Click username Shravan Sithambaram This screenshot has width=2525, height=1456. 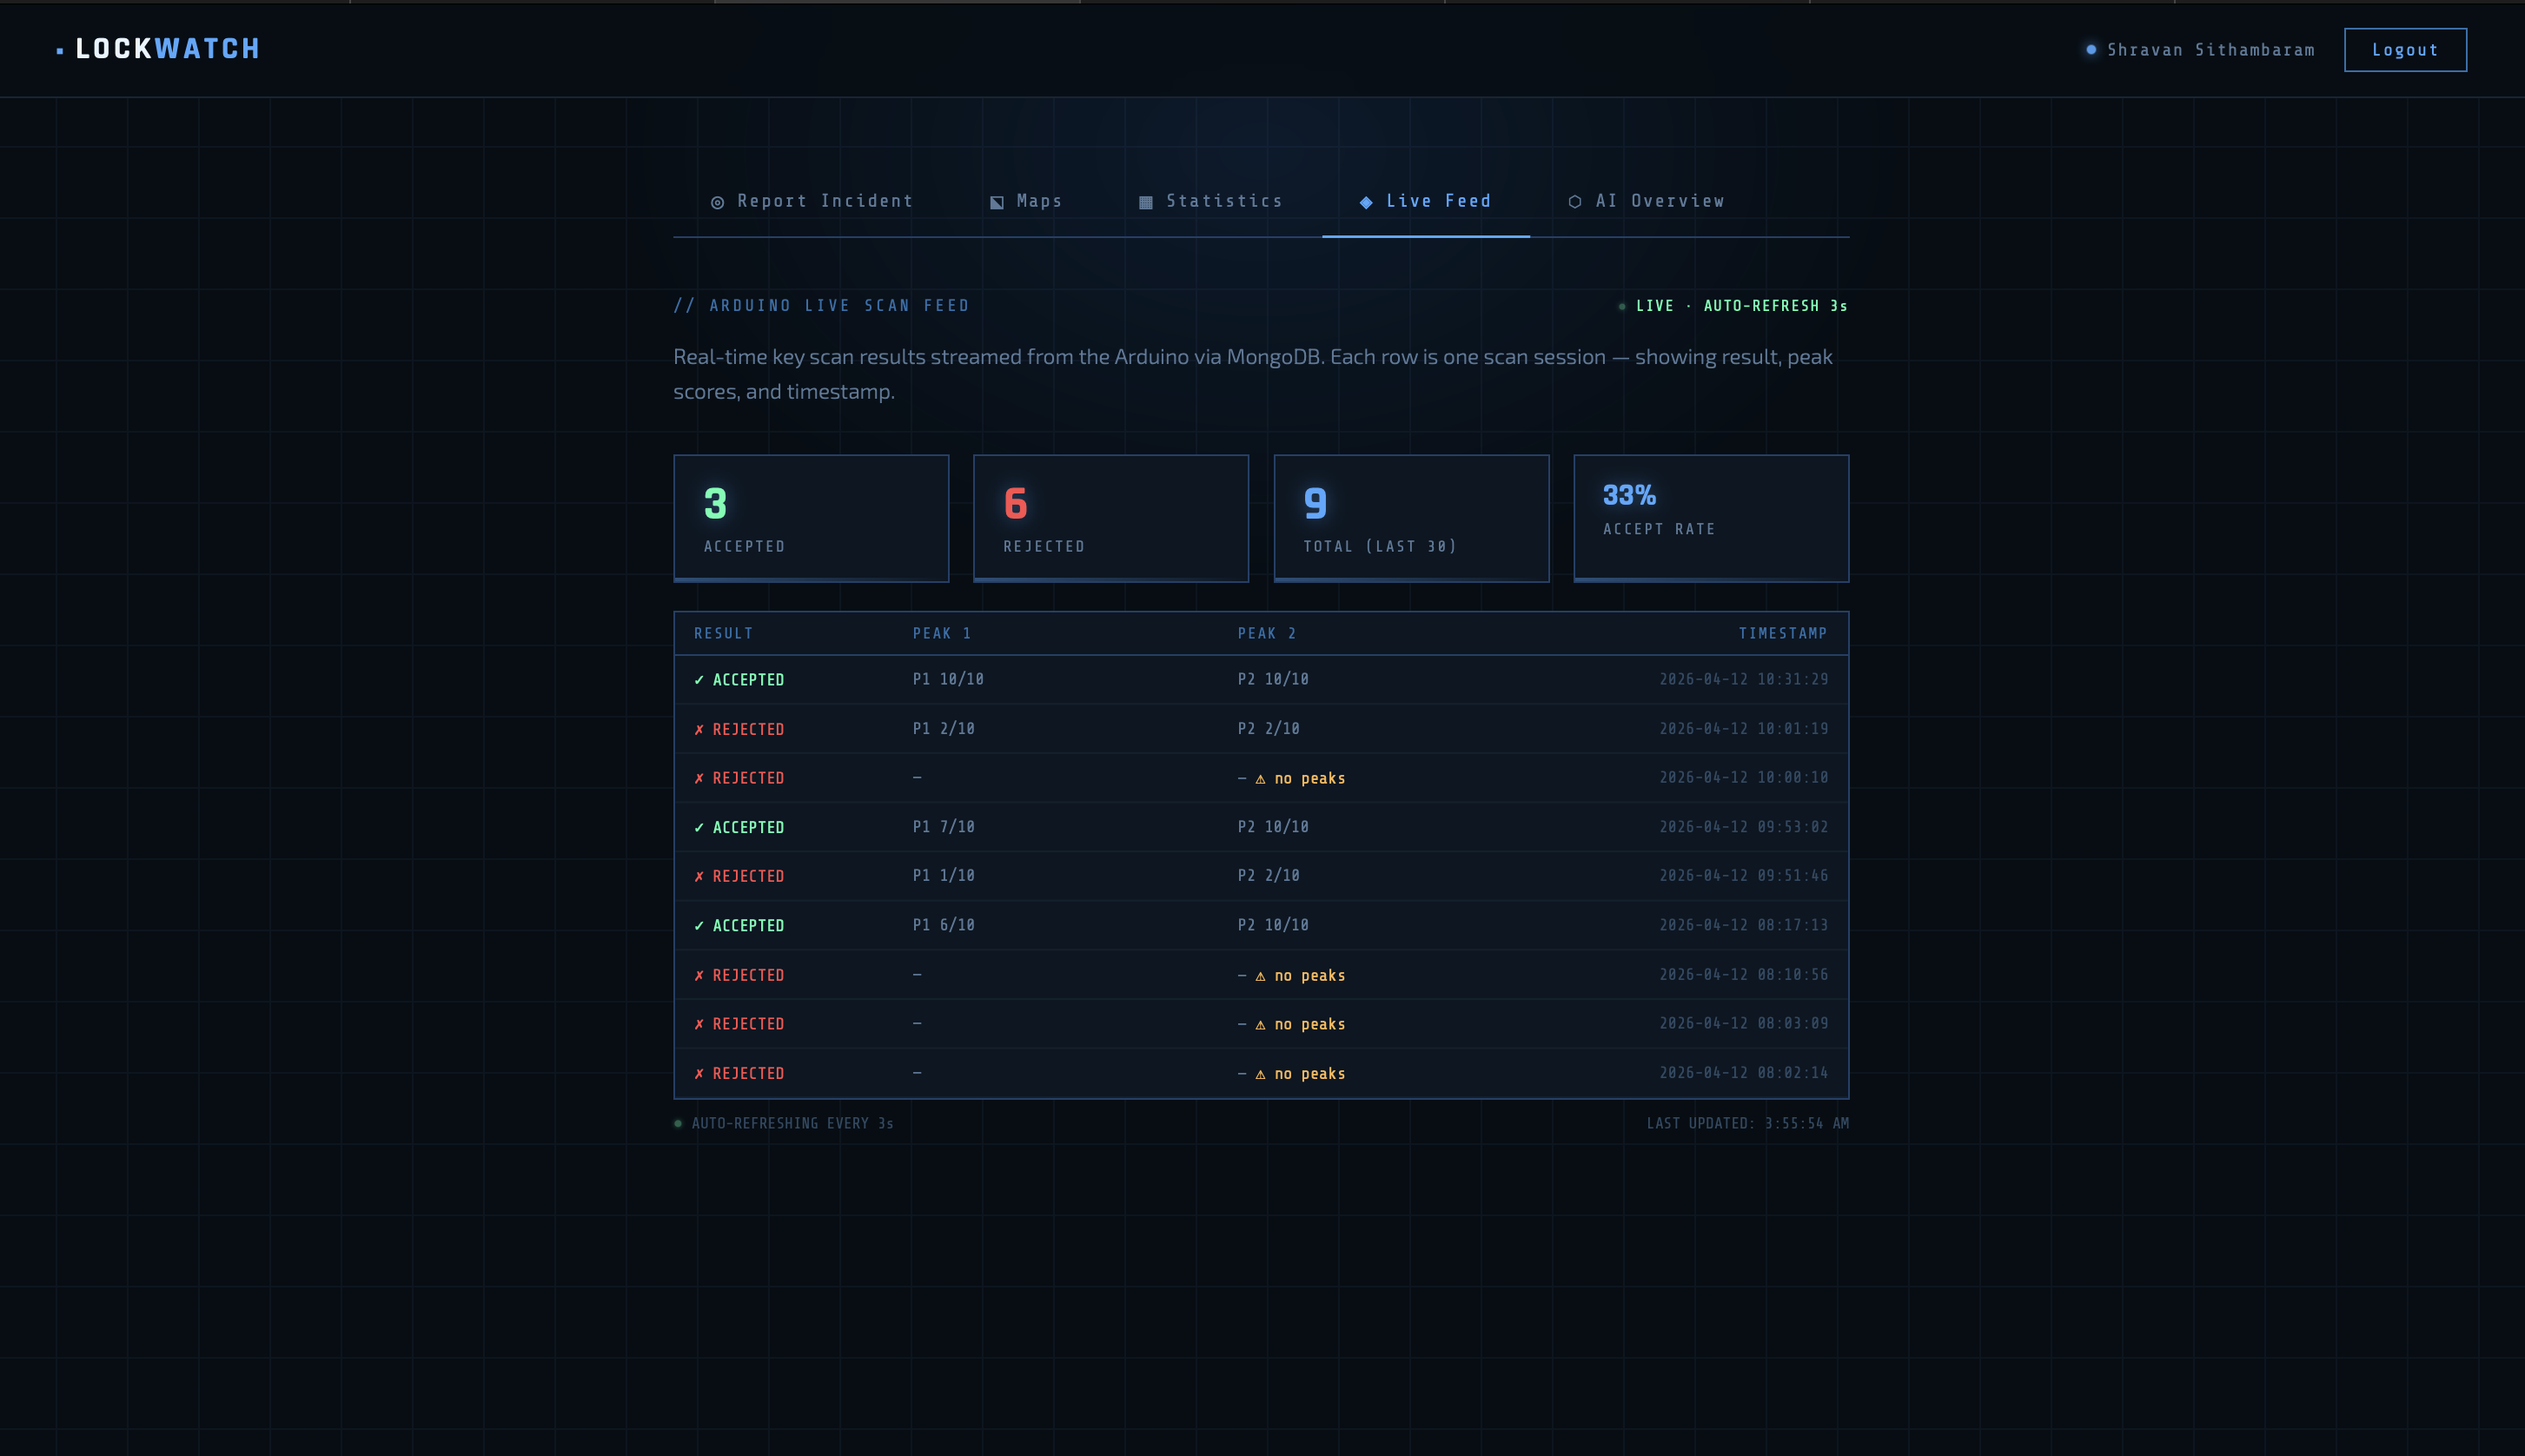[2210, 50]
